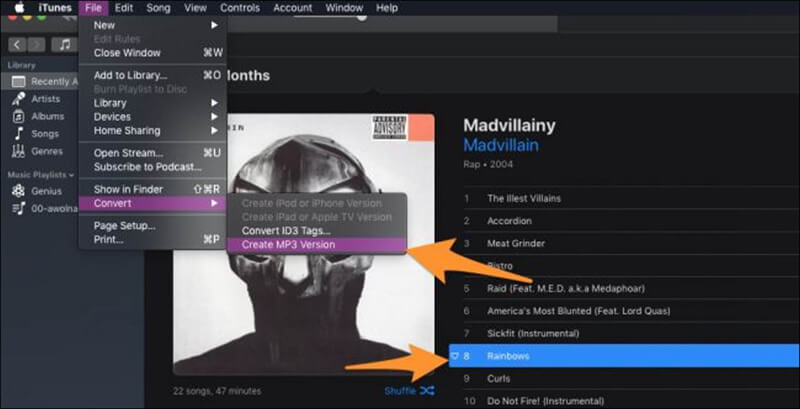Open the Apple menu

pos(19,8)
